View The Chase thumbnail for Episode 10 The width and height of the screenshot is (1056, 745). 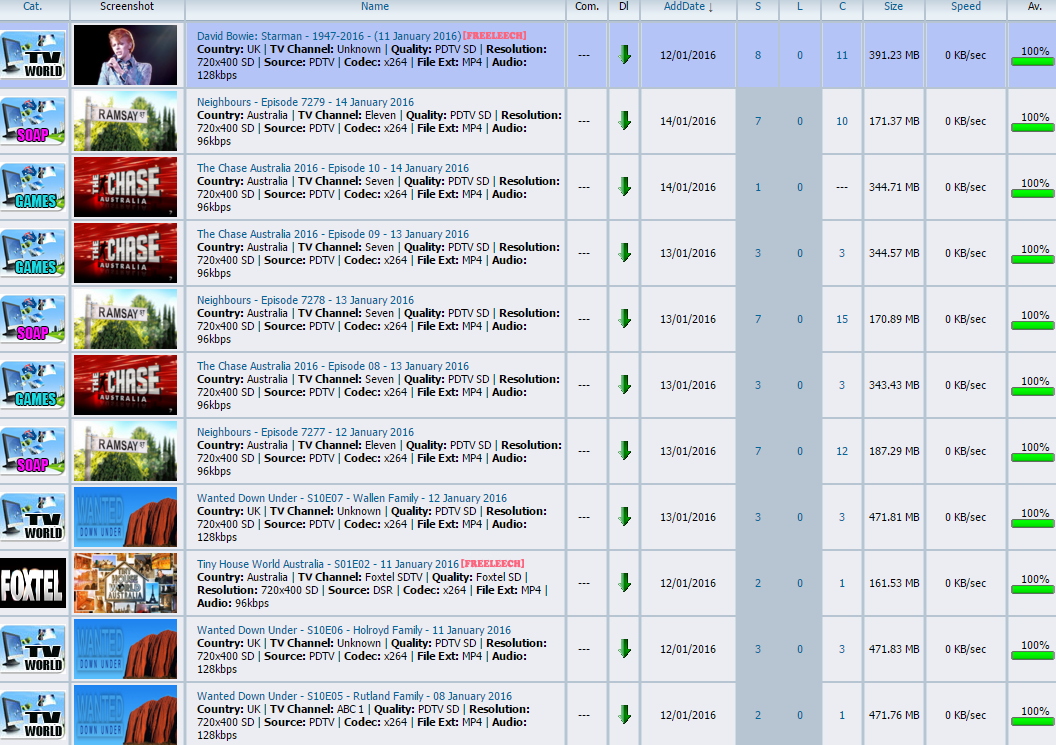(125, 187)
